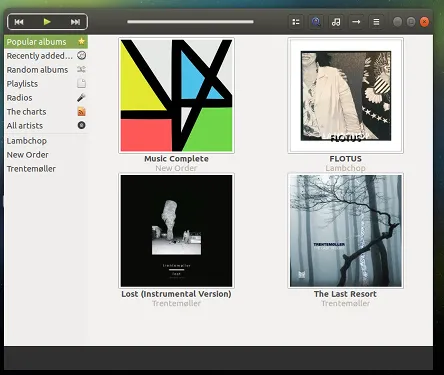Click the RSS feed icon beside The charts

click(x=81, y=112)
